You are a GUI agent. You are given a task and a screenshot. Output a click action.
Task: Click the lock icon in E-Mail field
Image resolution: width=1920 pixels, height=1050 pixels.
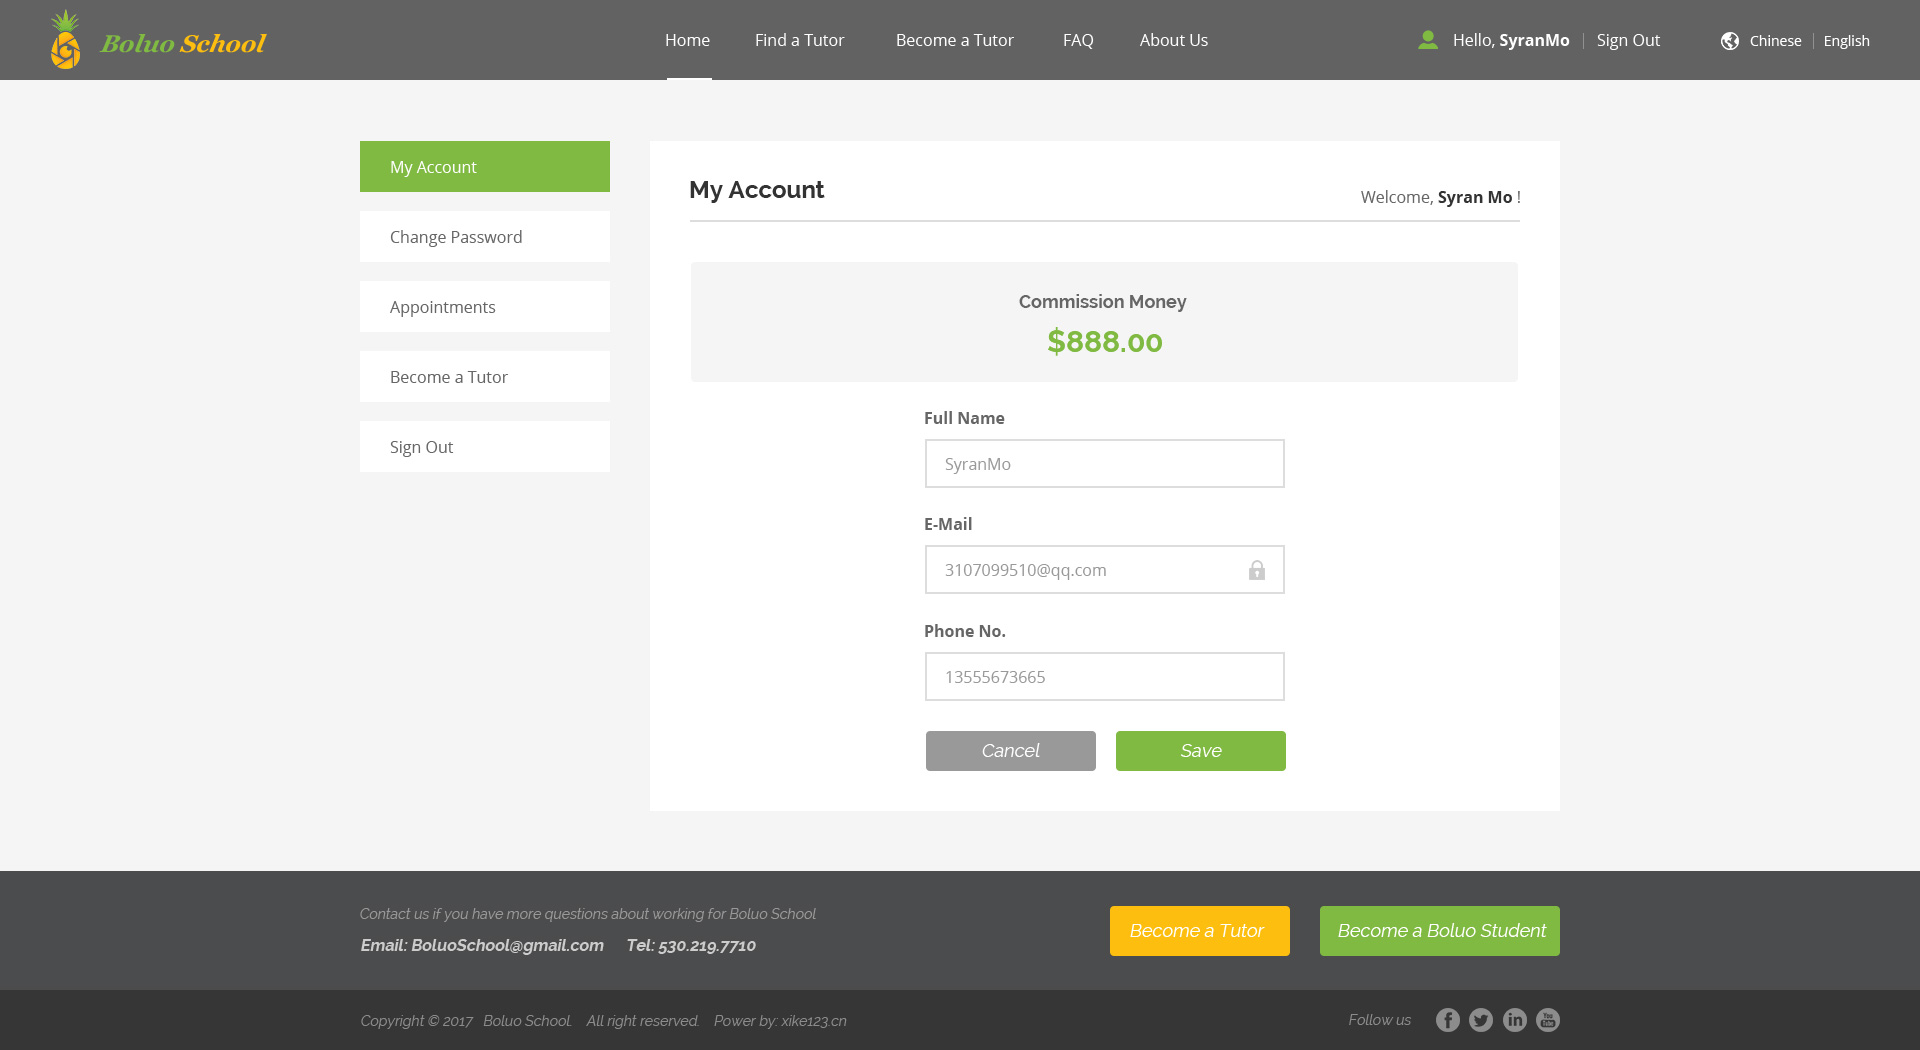(x=1257, y=570)
